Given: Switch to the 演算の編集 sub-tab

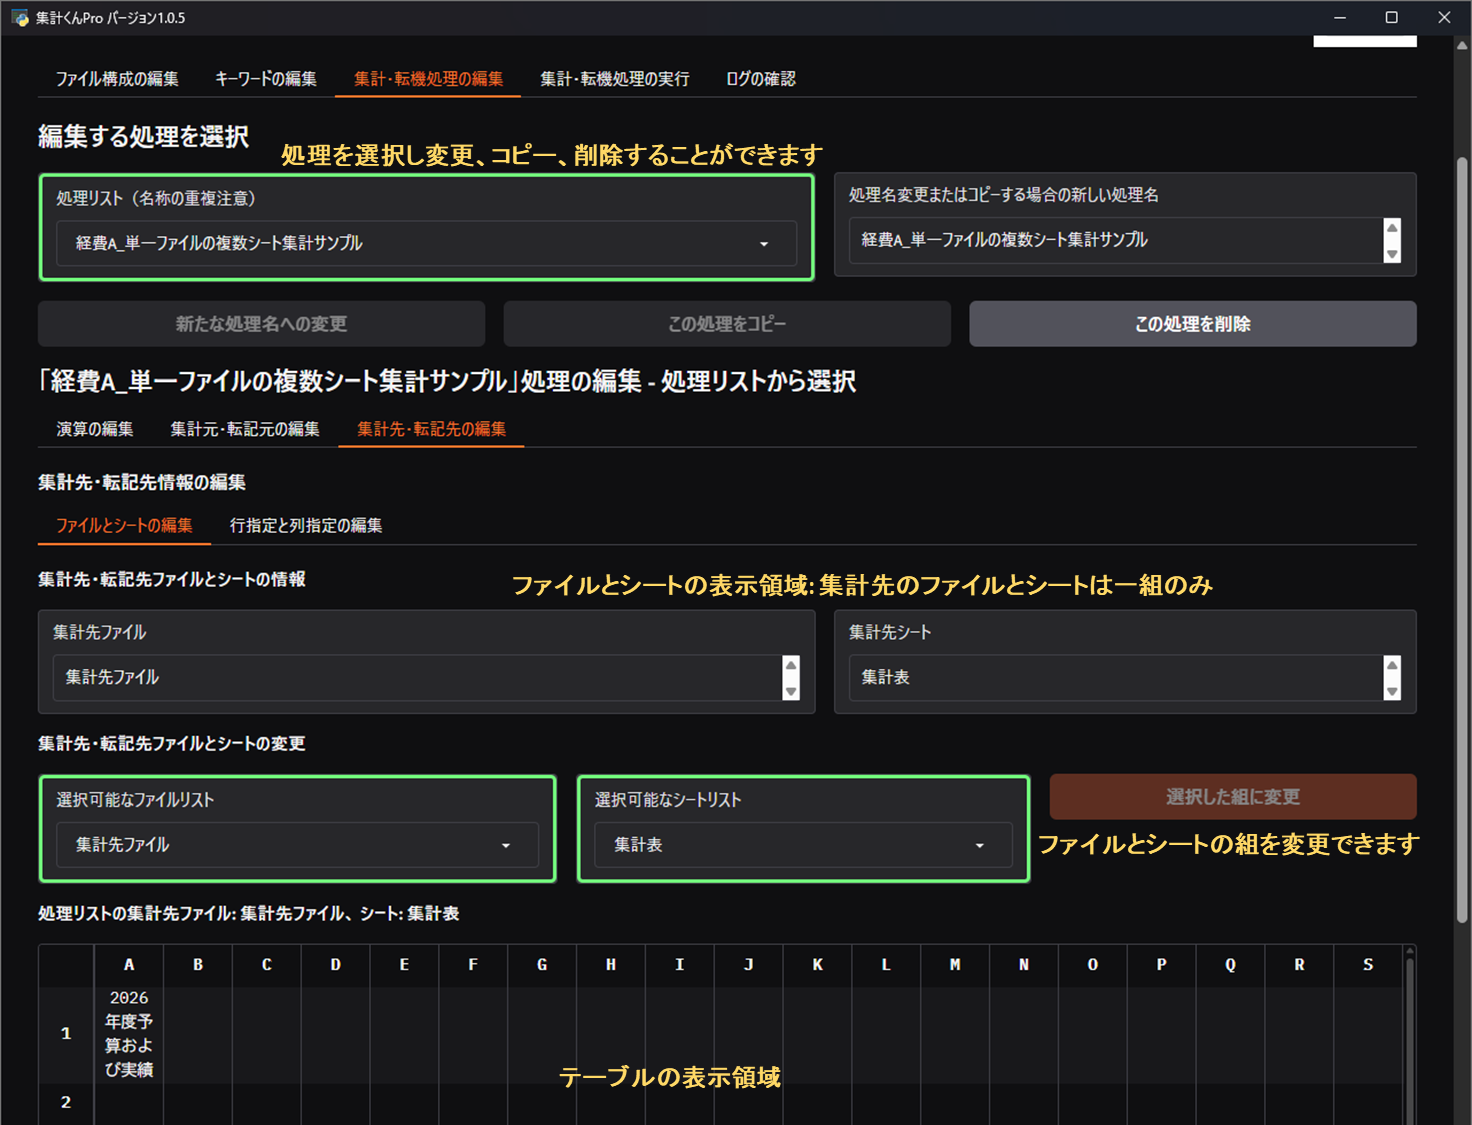Looking at the screenshot, I should click(x=95, y=429).
